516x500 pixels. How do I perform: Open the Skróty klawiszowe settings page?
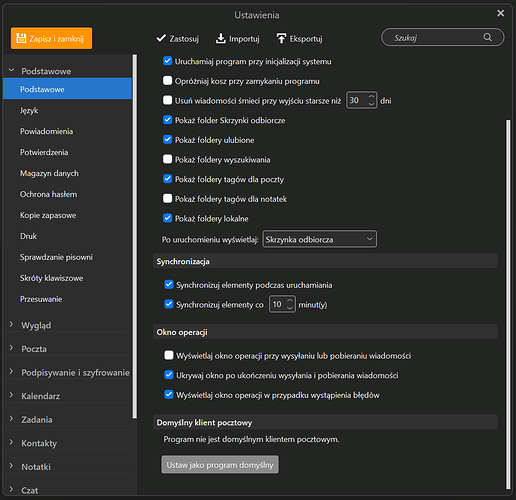coord(51,278)
